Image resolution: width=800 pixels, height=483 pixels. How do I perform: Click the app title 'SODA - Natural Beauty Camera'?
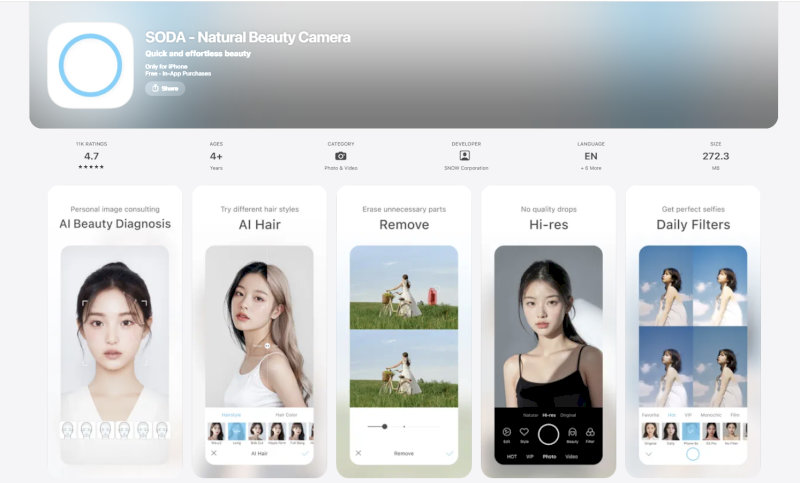click(247, 37)
